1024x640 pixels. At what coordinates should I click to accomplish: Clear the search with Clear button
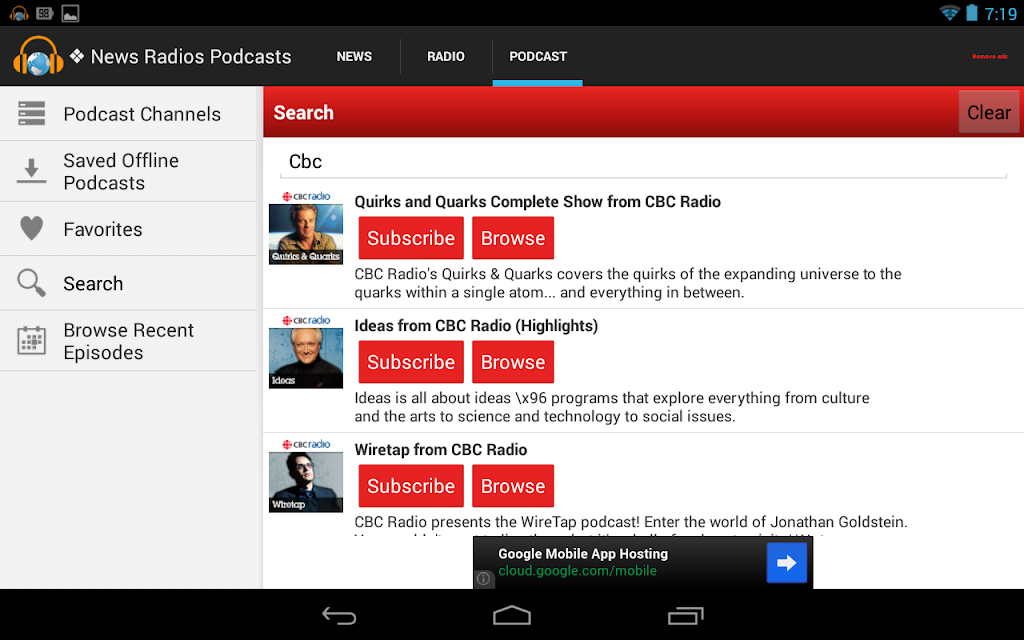[x=989, y=112]
